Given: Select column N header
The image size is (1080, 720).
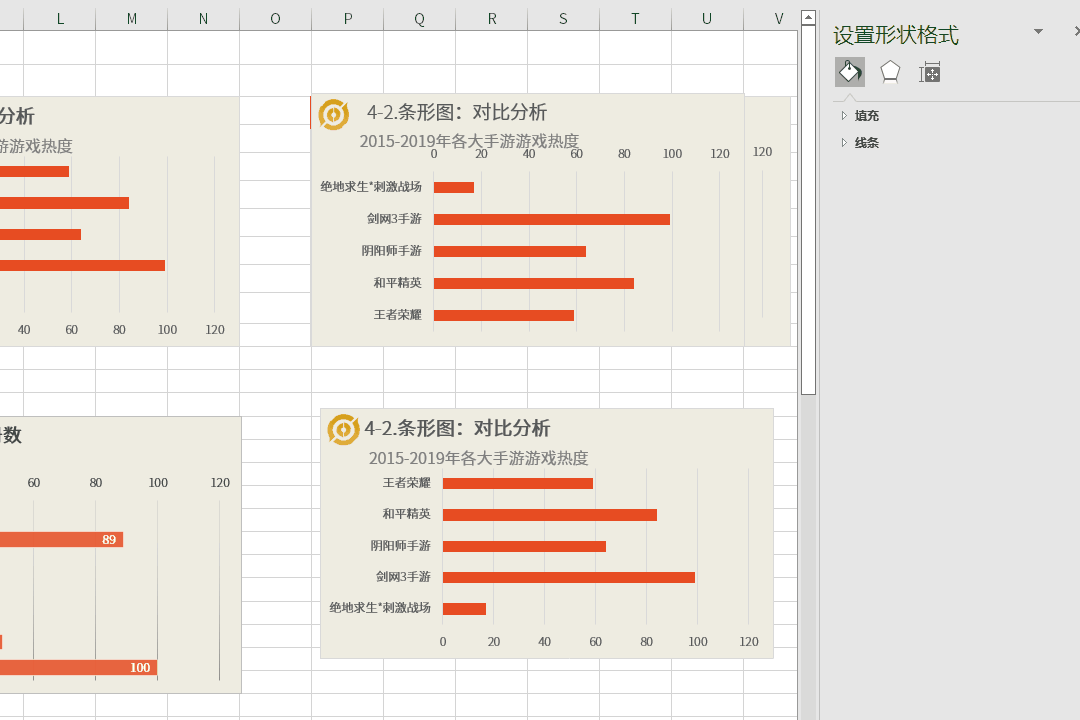Looking at the screenshot, I should pyautogui.click(x=203, y=19).
